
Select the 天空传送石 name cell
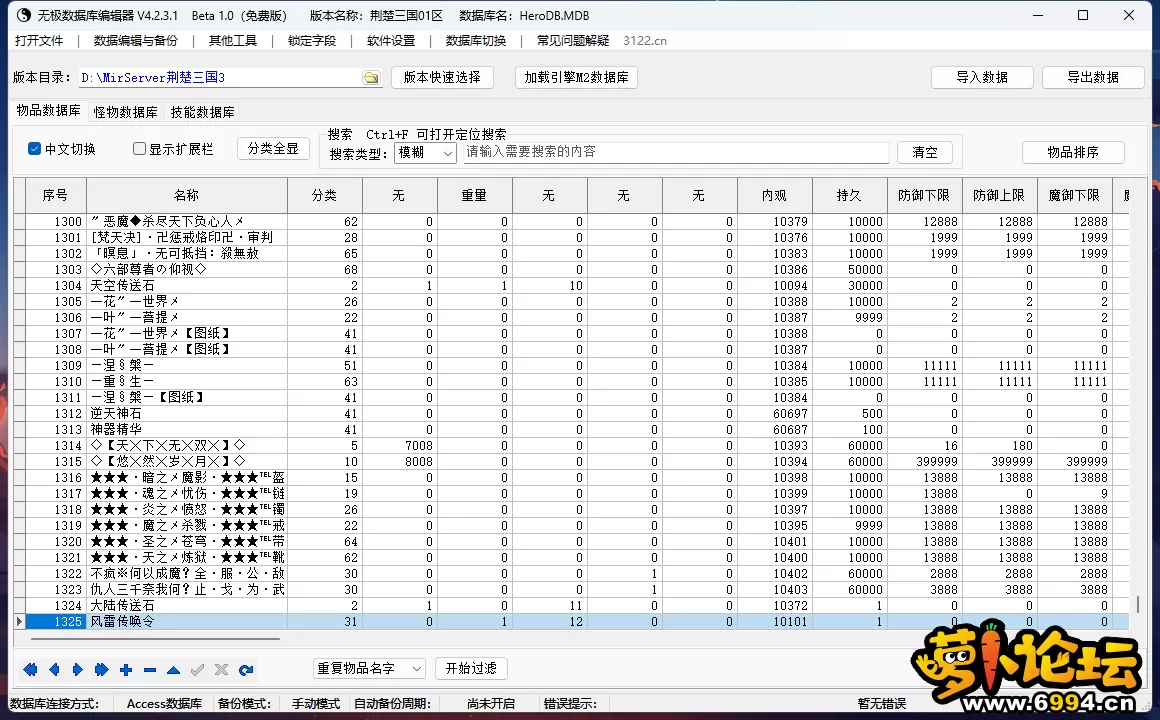[186, 286]
